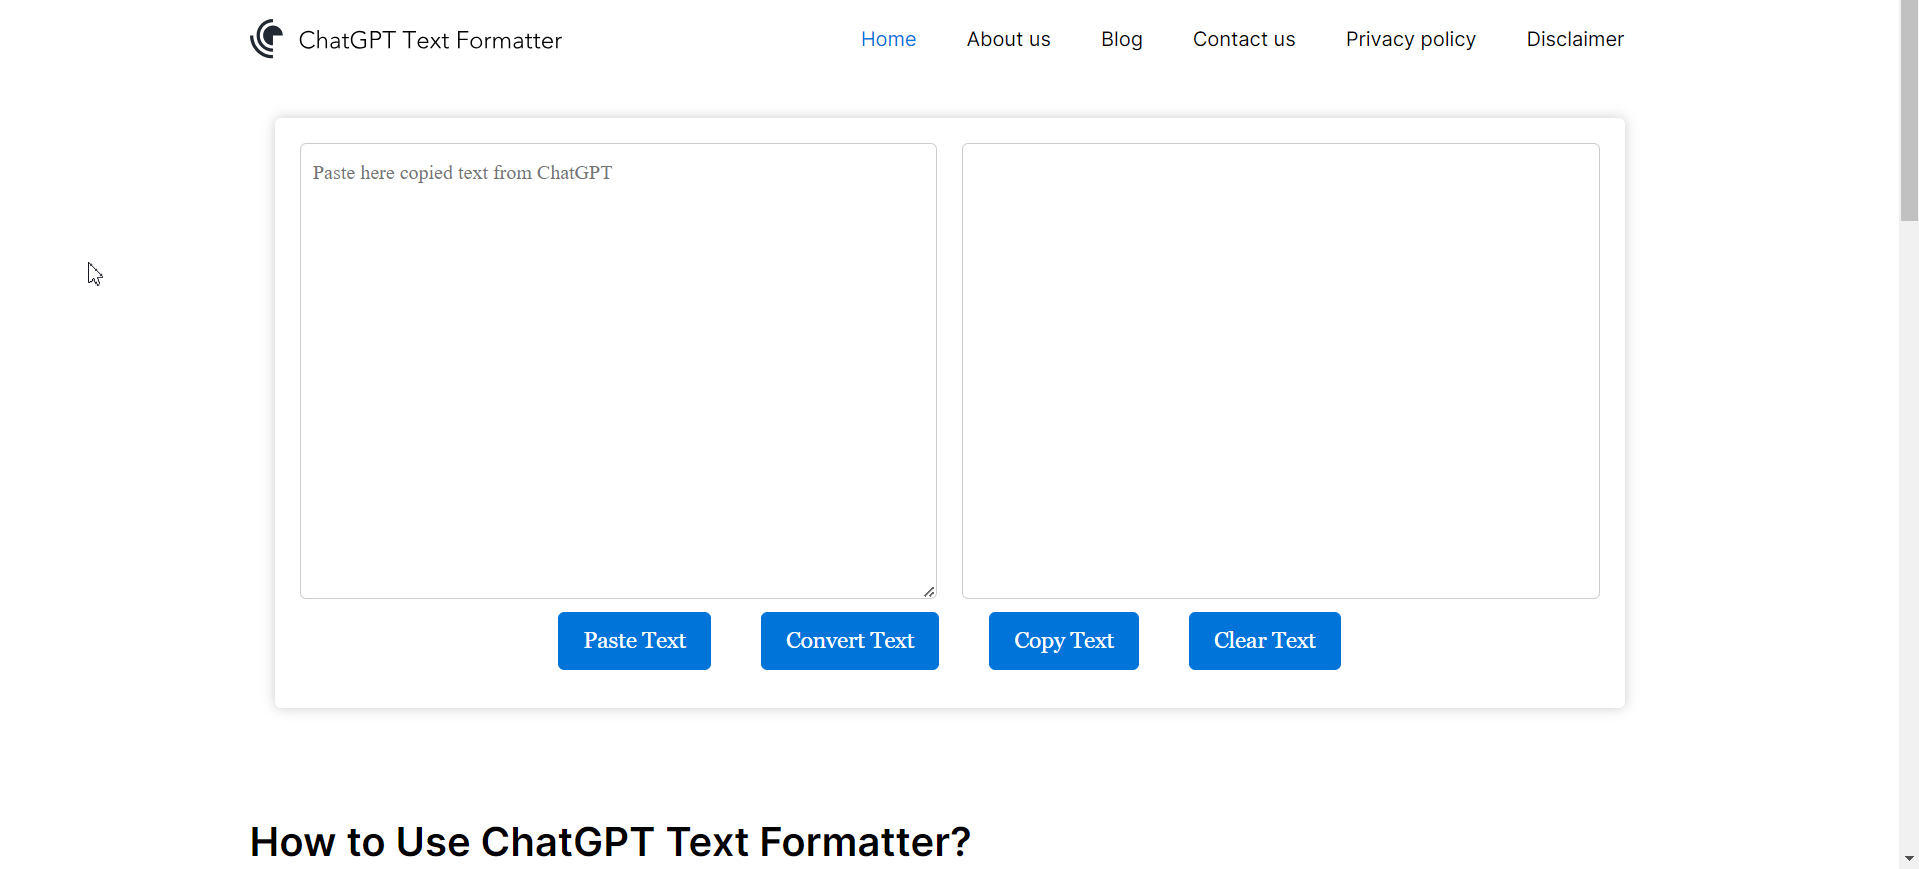Click the Copy Text button
This screenshot has width=1919, height=869.
click(1063, 641)
